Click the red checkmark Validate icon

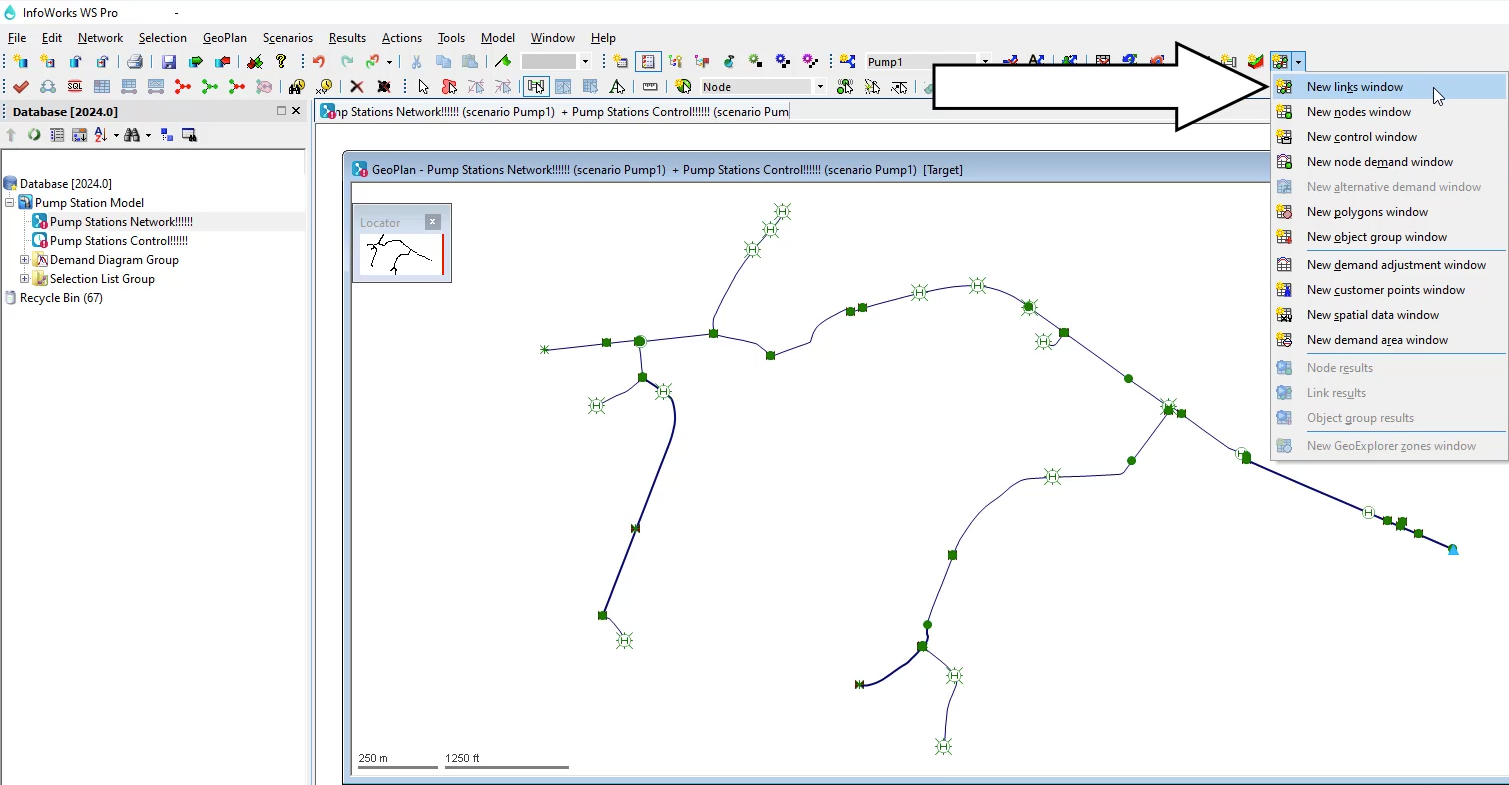(x=20, y=86)
